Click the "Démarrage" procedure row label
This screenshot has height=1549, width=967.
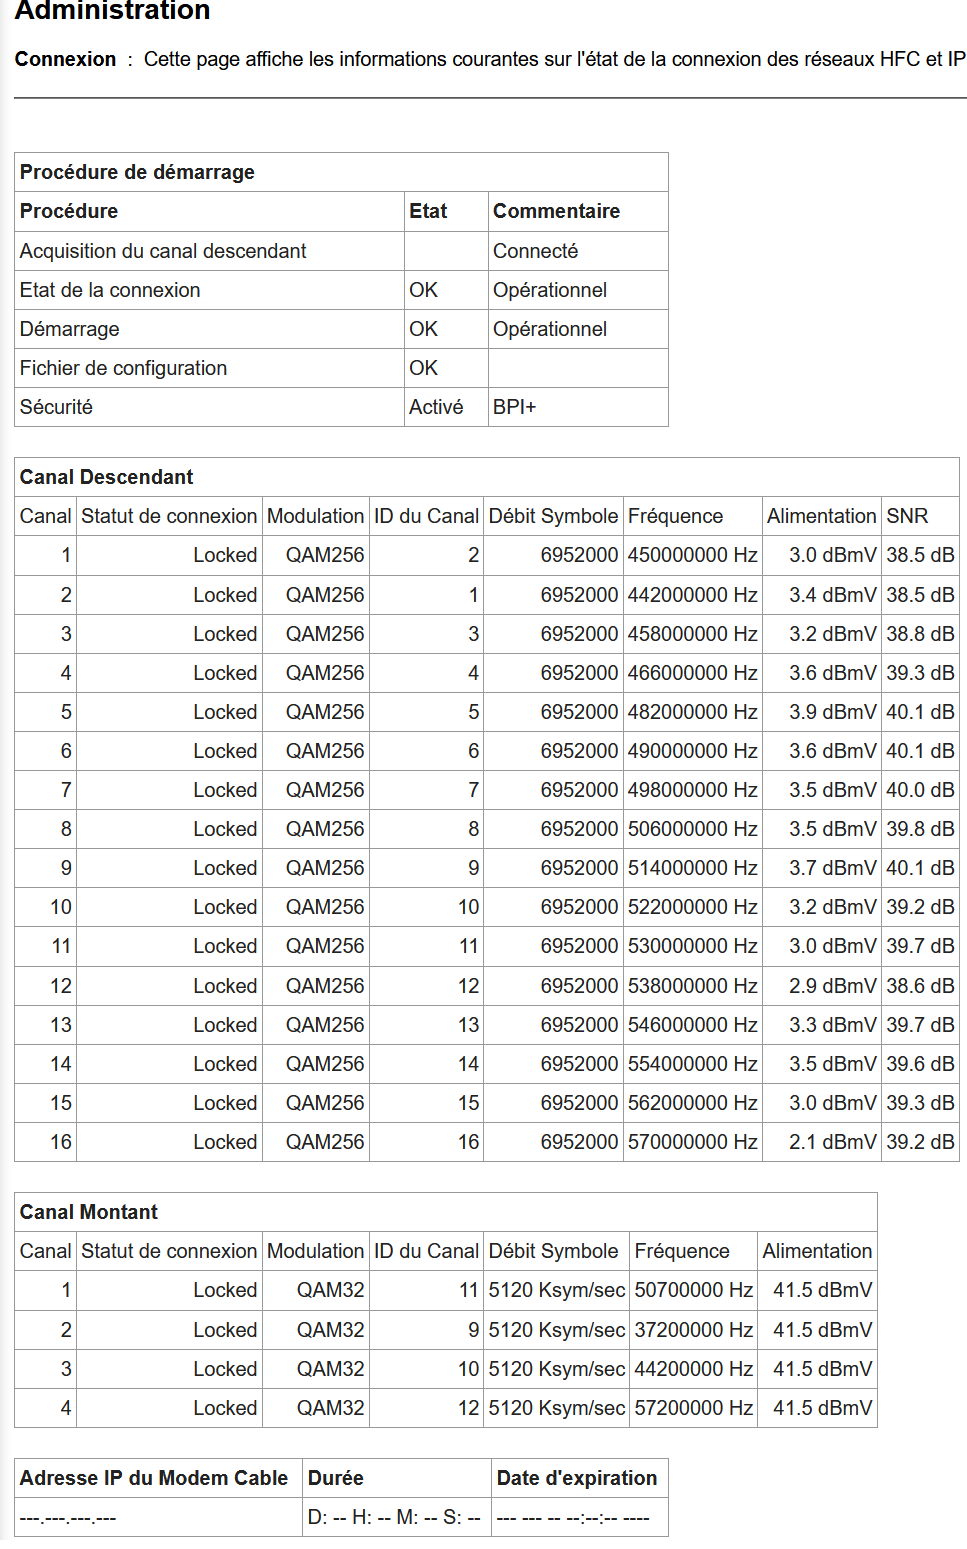click(x=70, y=329)
